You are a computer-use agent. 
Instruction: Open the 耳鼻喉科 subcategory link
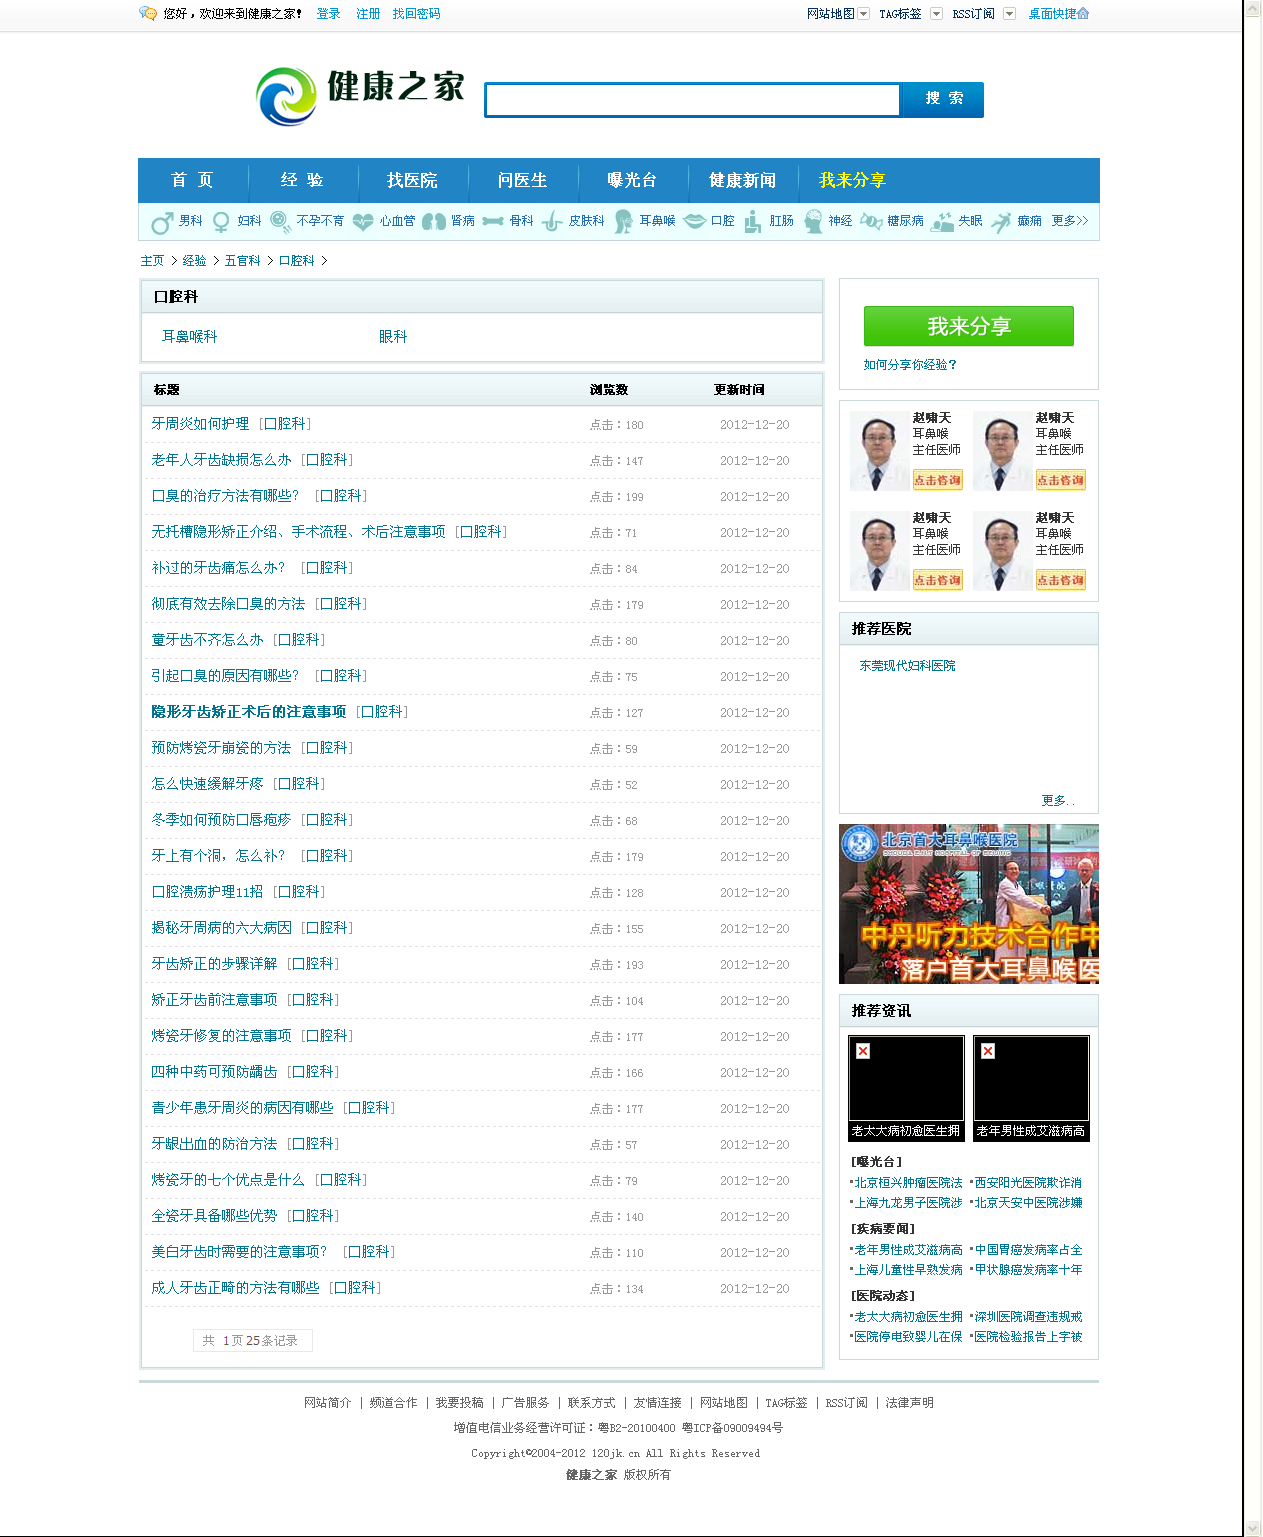190,337
